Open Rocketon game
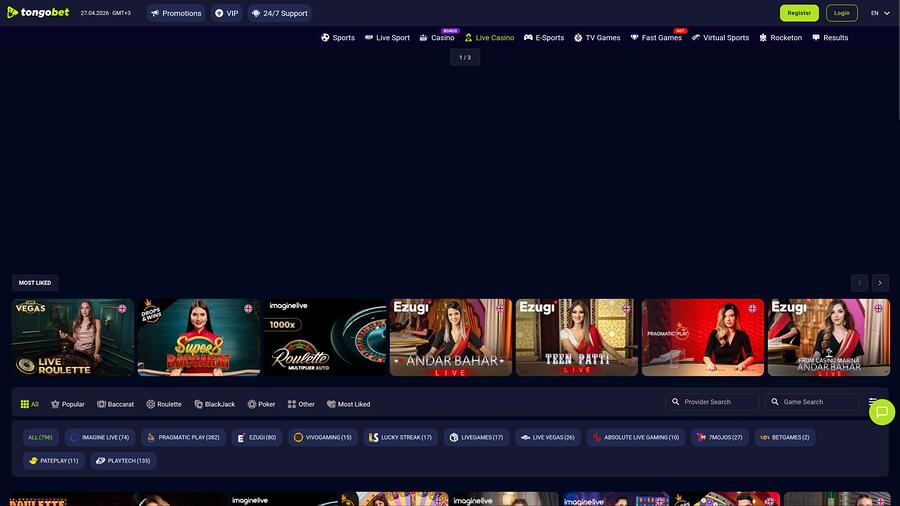 pos(780,38)
